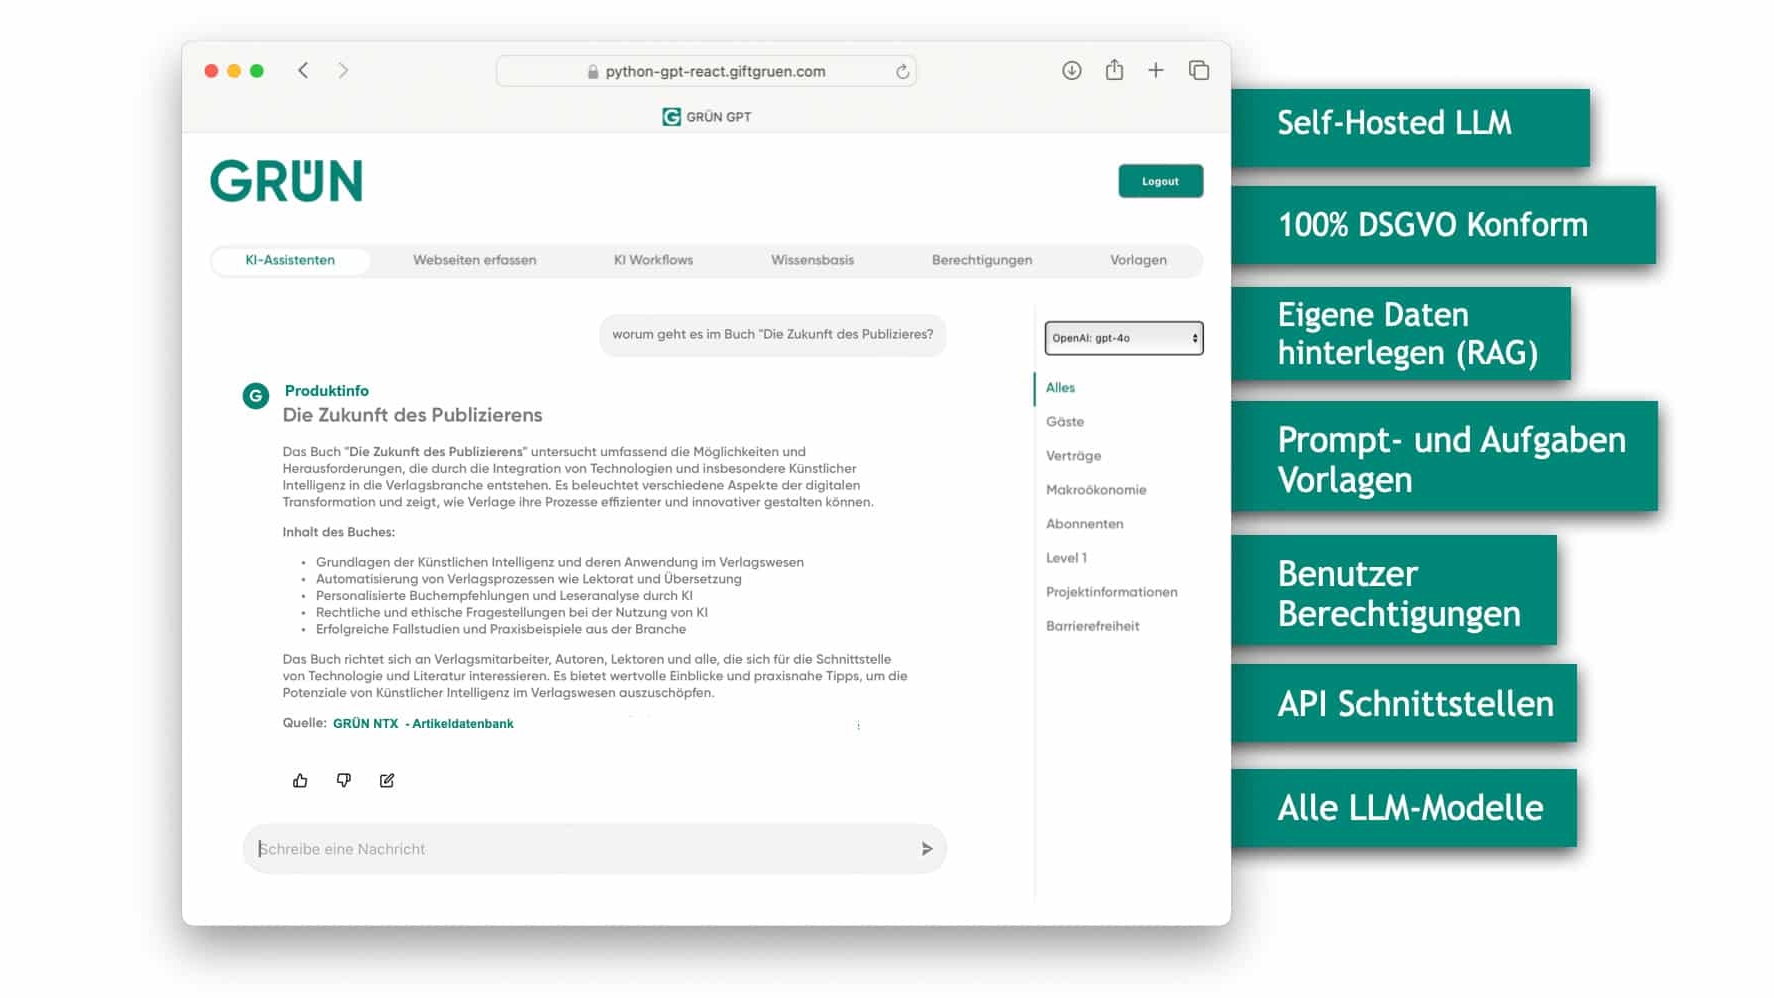Image resolution: width=1774 pixels, height=998 pixels.
Task: Focus the Schreibe eine Nachricht input
Action: 594,849
